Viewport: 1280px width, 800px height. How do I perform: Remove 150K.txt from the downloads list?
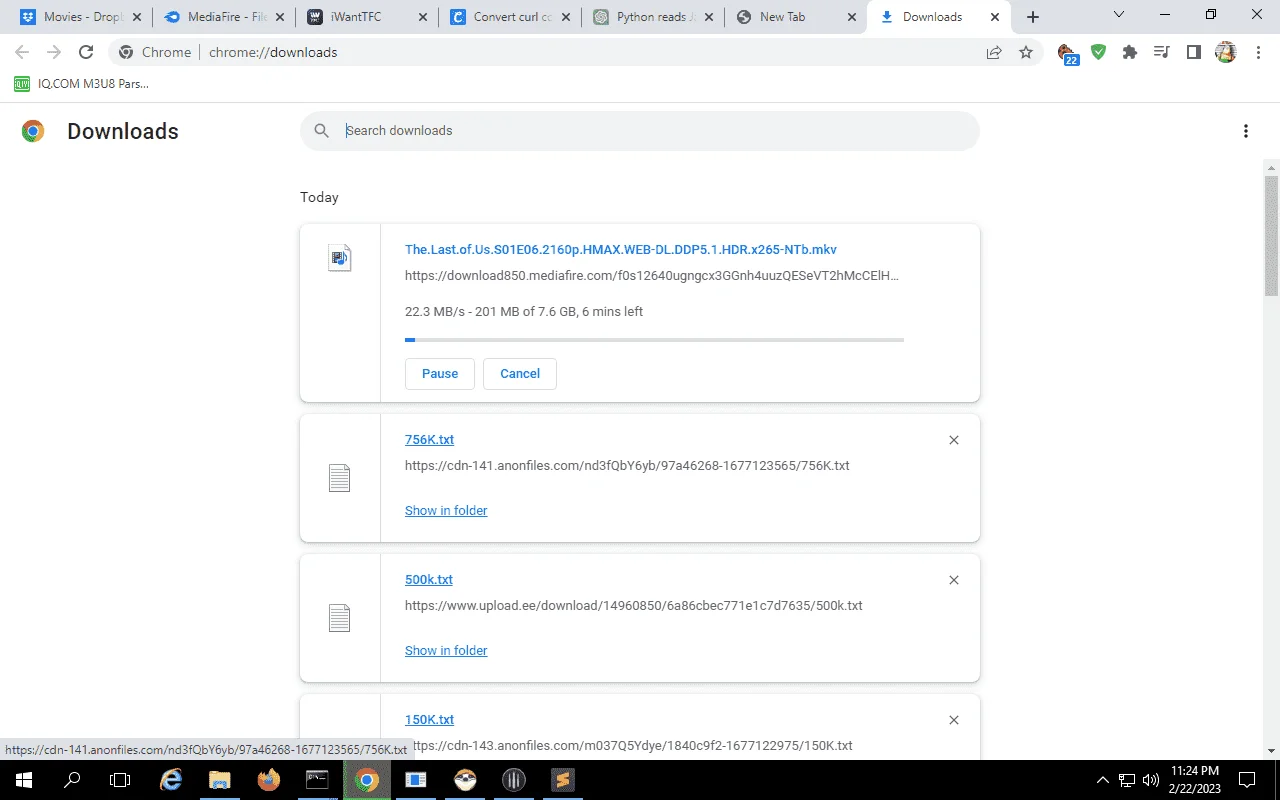click(x=954, y=720)
